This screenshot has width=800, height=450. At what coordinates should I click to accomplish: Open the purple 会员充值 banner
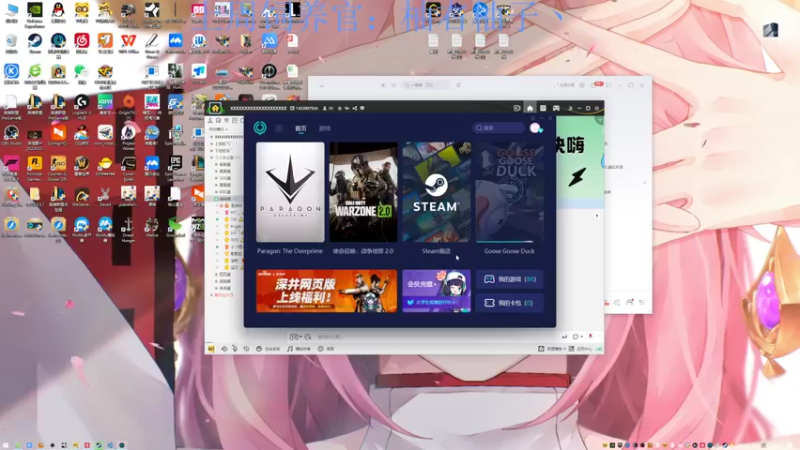pos(436,291)
